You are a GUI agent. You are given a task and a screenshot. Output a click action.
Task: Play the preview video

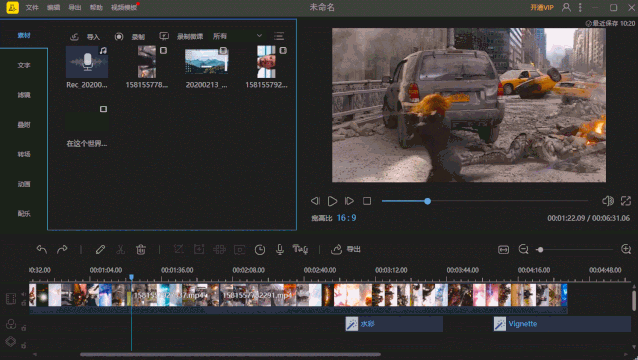pyautogui.click(x=332, y=201)
